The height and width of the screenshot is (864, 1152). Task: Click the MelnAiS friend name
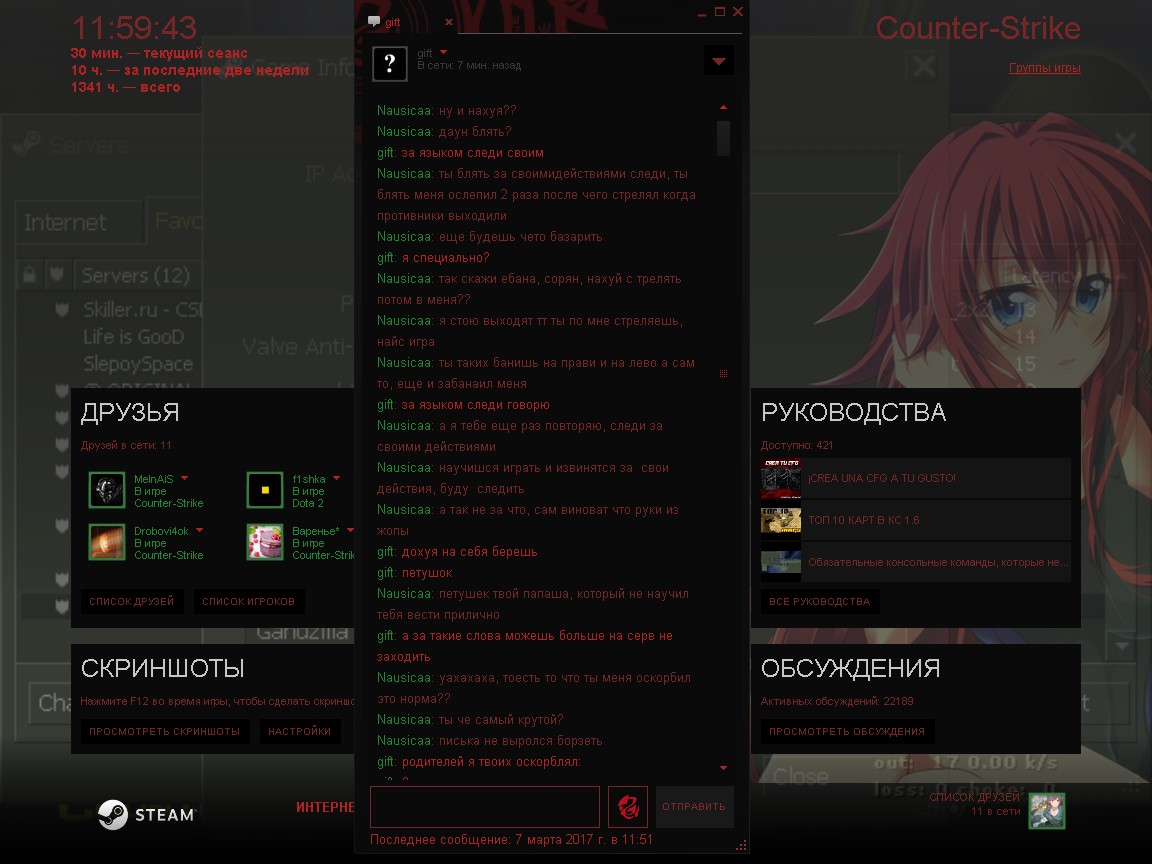pos(154,479)
